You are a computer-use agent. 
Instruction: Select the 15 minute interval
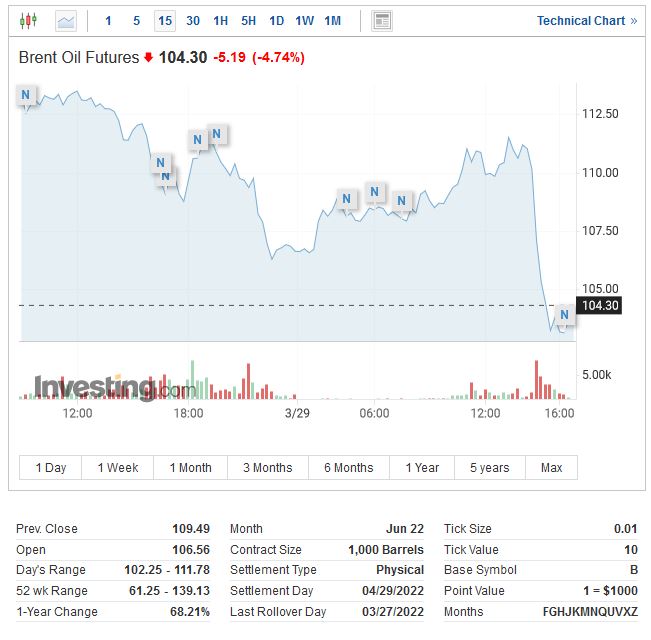(x=165, y=21)
